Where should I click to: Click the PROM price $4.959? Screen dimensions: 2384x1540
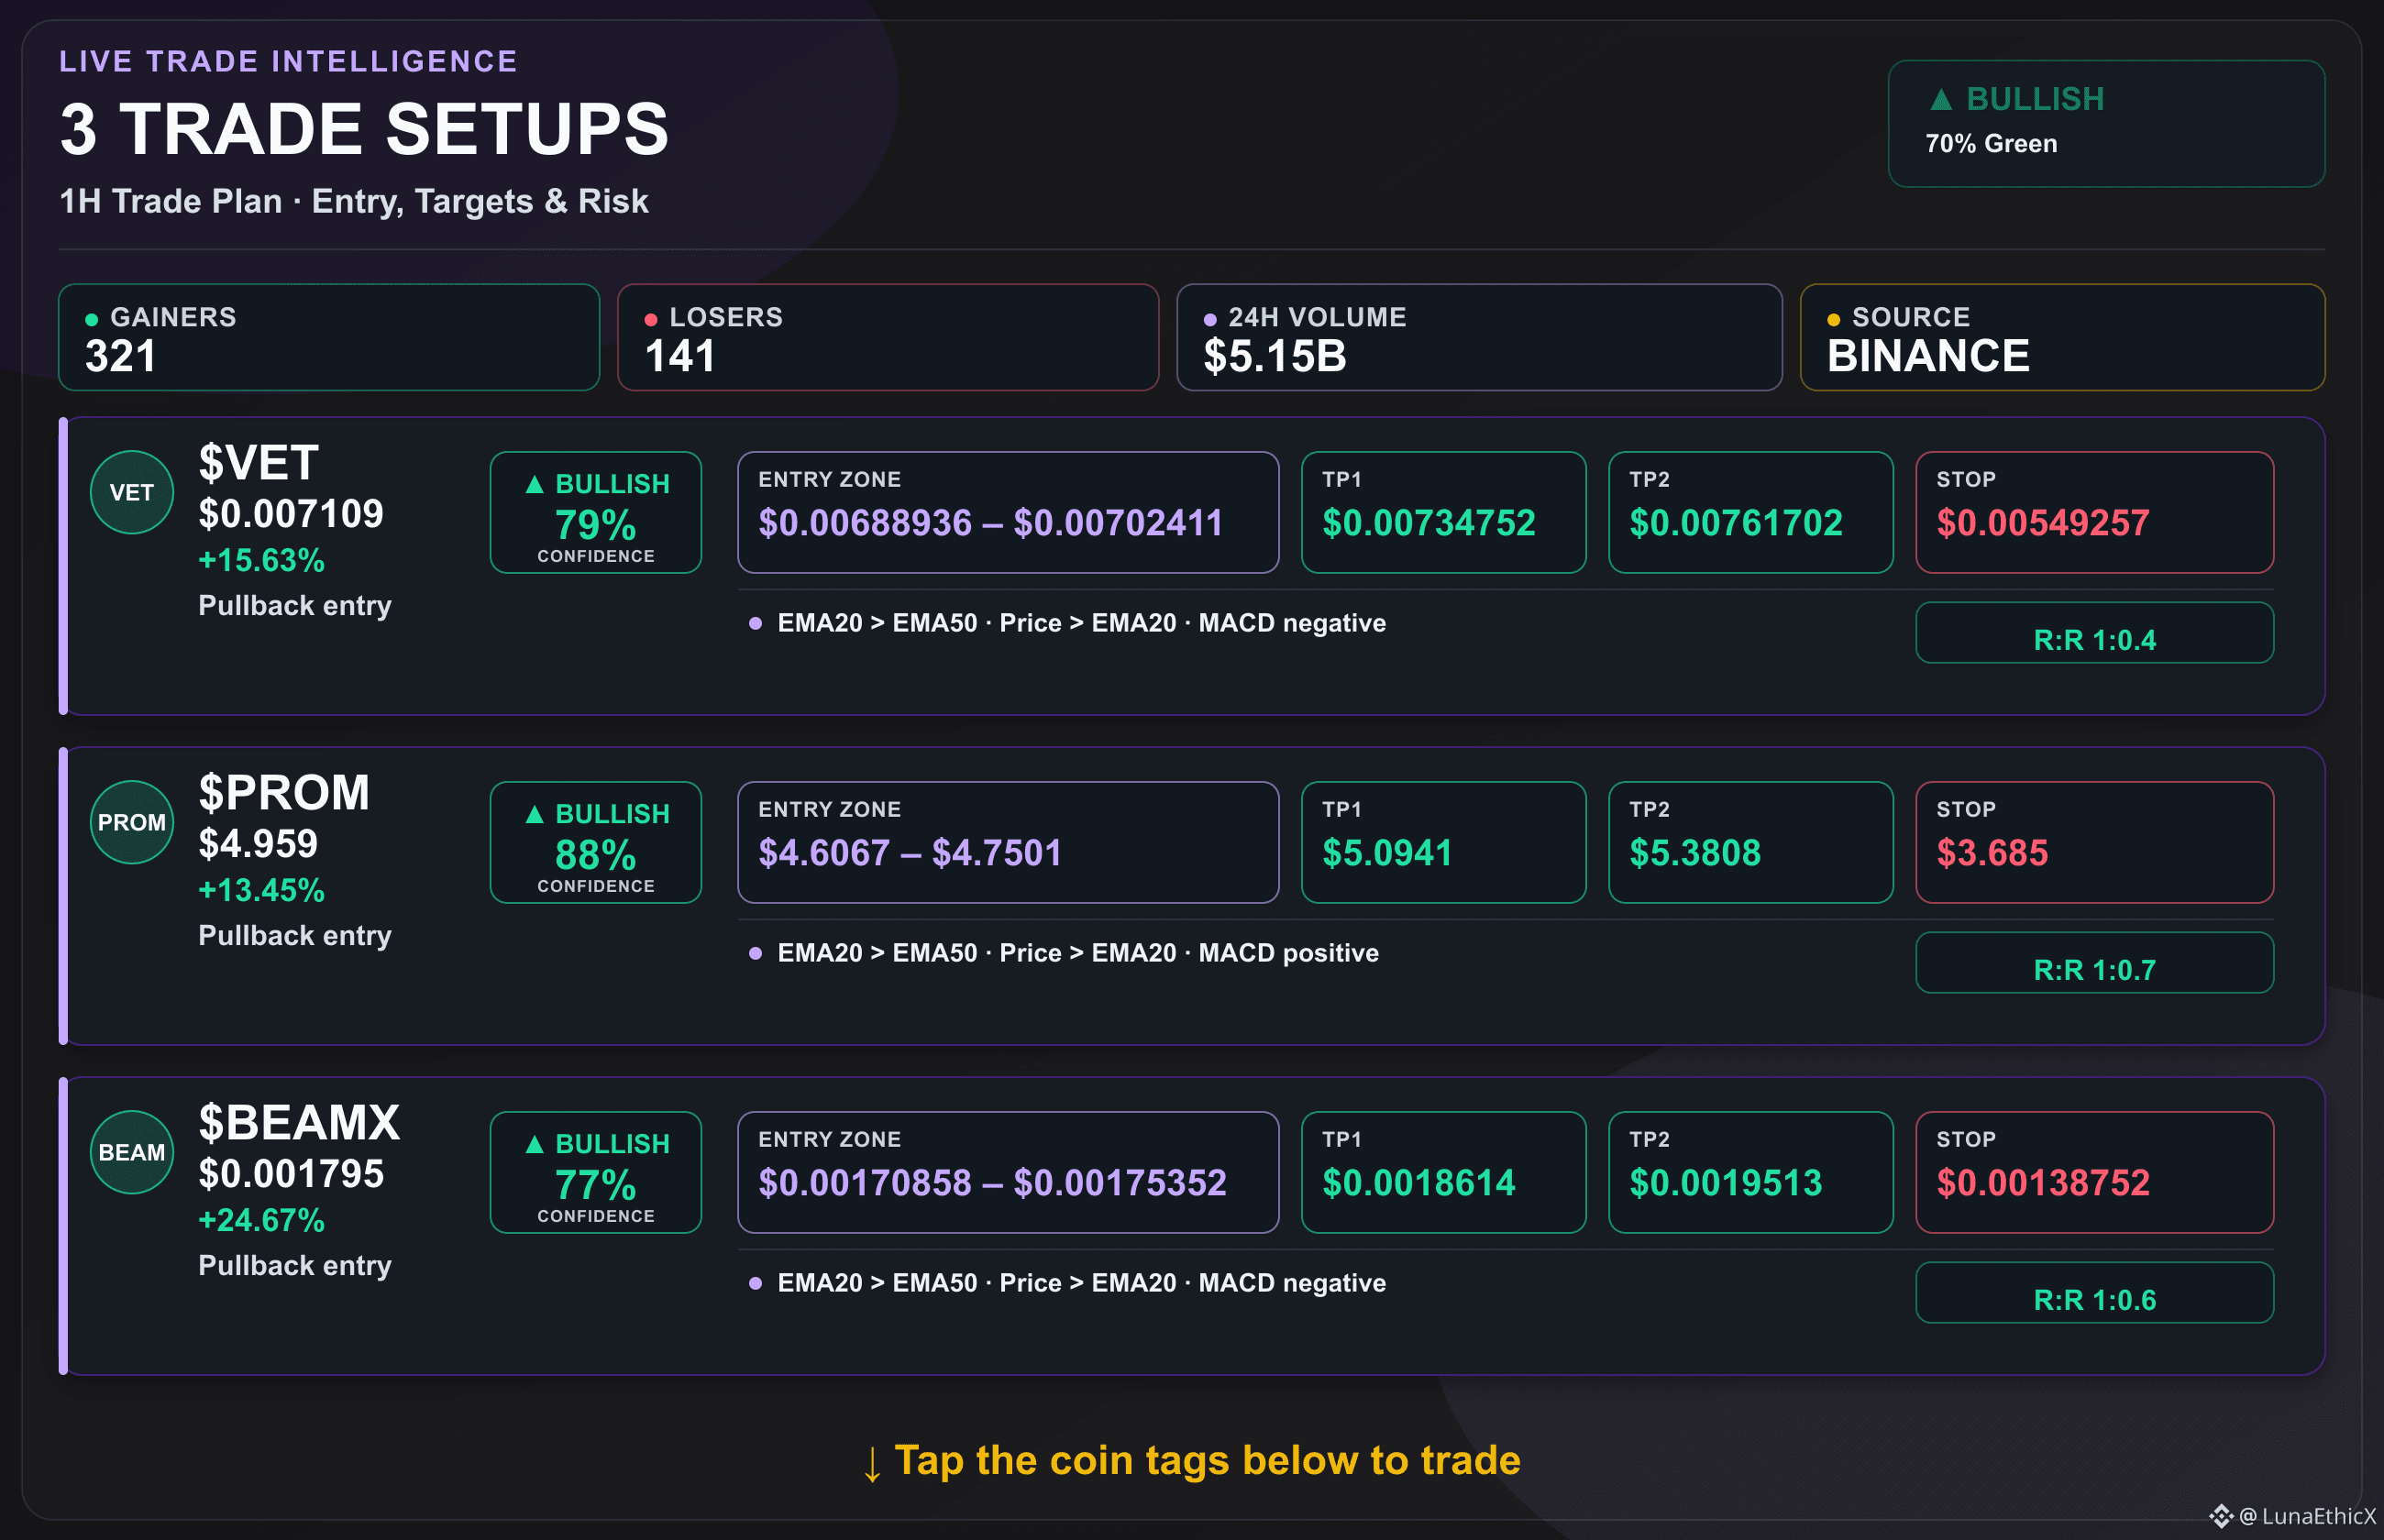[x=258, y=844]
